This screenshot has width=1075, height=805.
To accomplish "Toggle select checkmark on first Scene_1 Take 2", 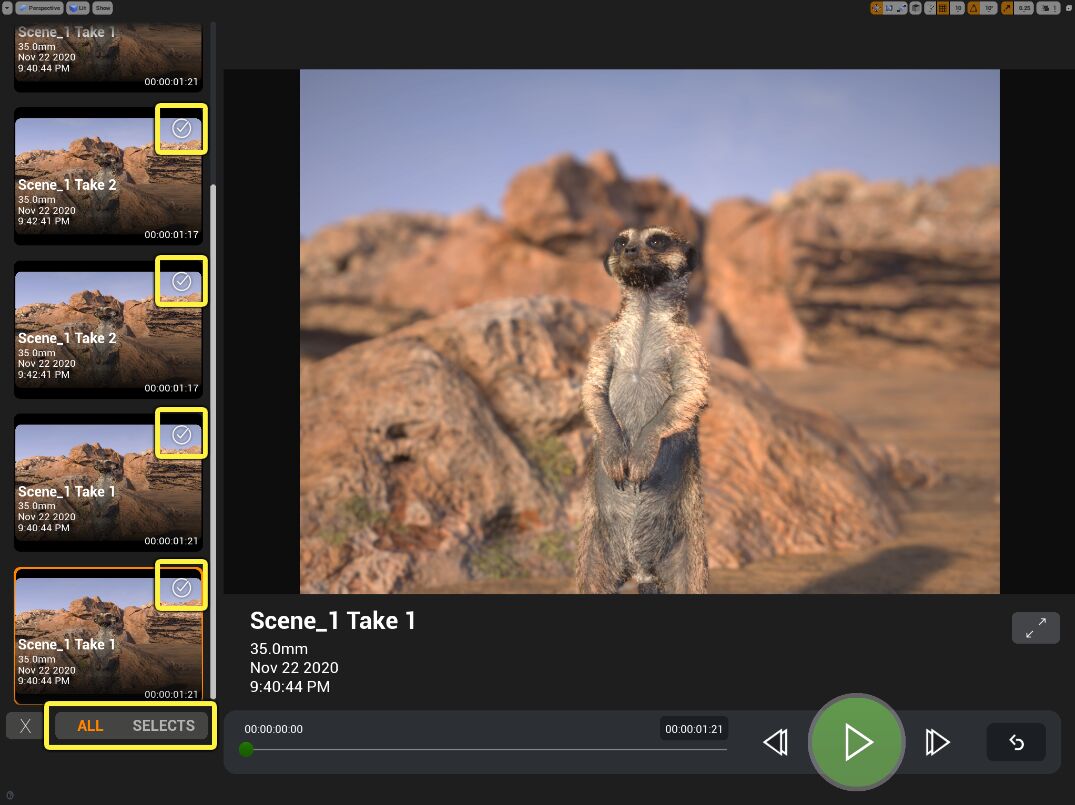I will point(181,129).
